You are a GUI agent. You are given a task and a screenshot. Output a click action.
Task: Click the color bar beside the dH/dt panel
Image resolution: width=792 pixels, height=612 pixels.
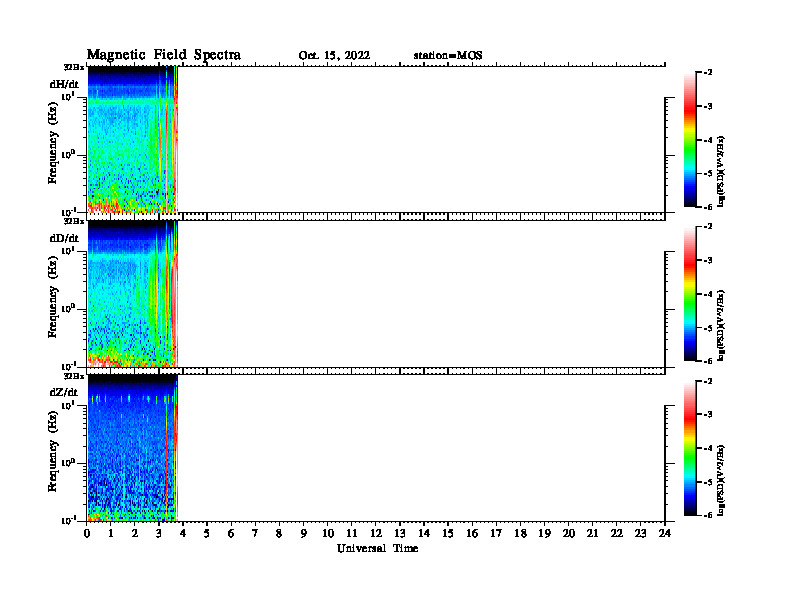(x=690, y=140)
